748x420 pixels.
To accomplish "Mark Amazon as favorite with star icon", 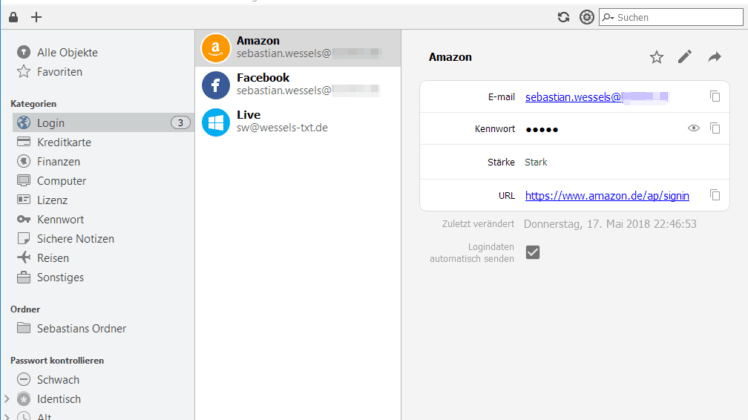I will [x=657, y=57].
